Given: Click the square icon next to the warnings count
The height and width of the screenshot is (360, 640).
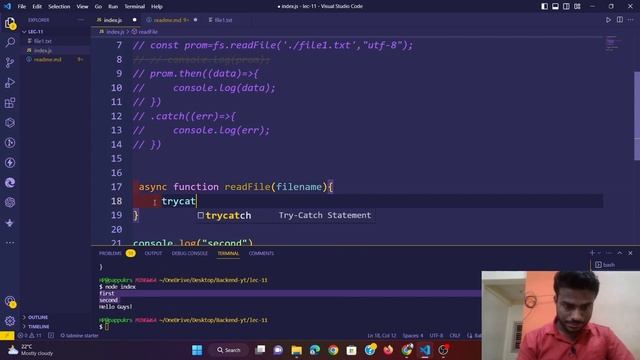Looking at the screenshot, I should (51, 336).
